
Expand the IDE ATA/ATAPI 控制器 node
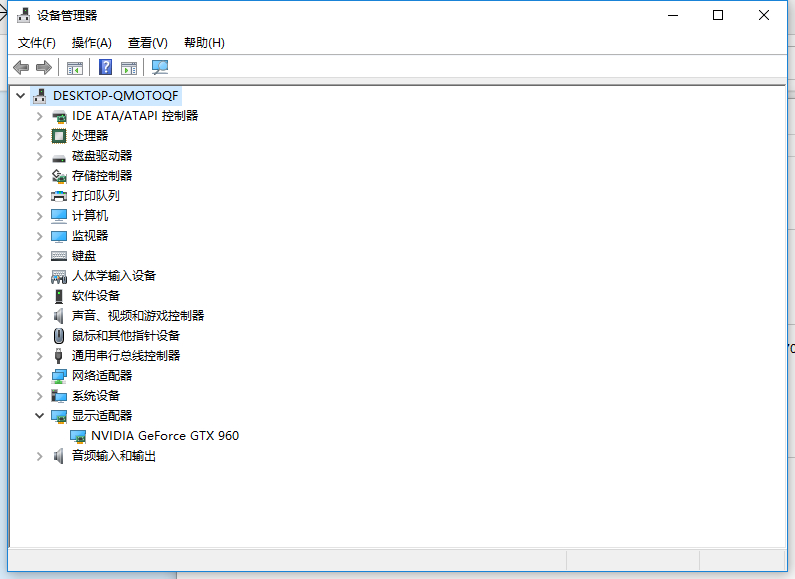tap(40, 116)
